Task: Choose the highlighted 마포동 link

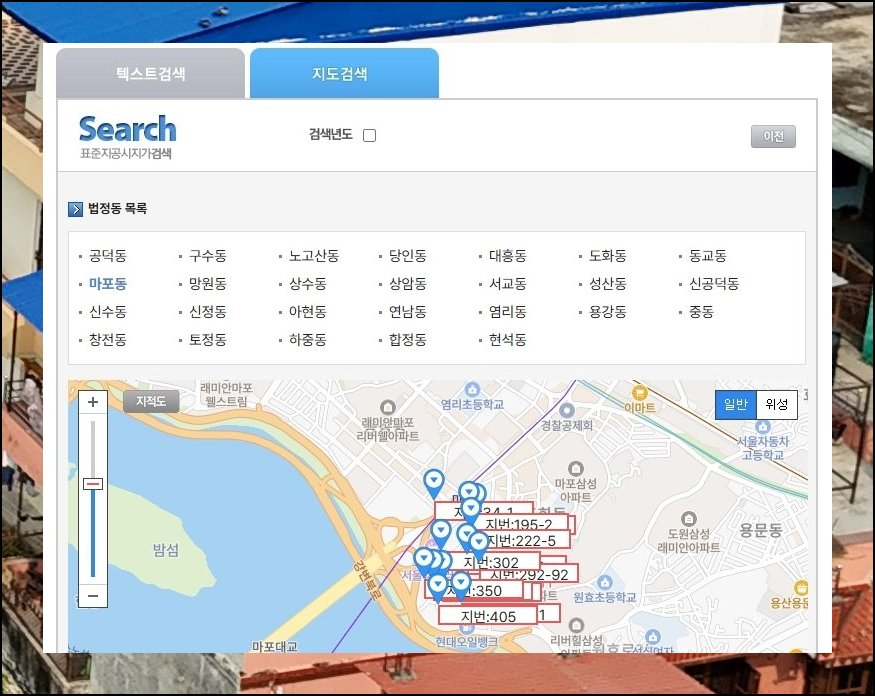Action: (x=108, y=284)
